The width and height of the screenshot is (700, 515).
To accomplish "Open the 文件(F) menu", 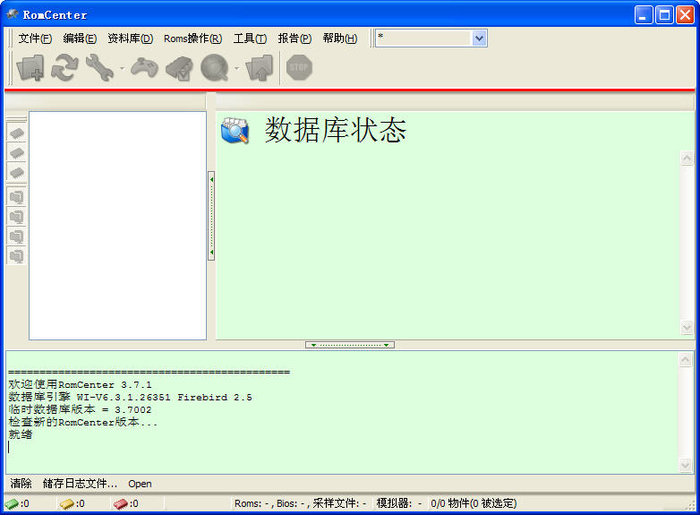I will (x=35, y=38).
